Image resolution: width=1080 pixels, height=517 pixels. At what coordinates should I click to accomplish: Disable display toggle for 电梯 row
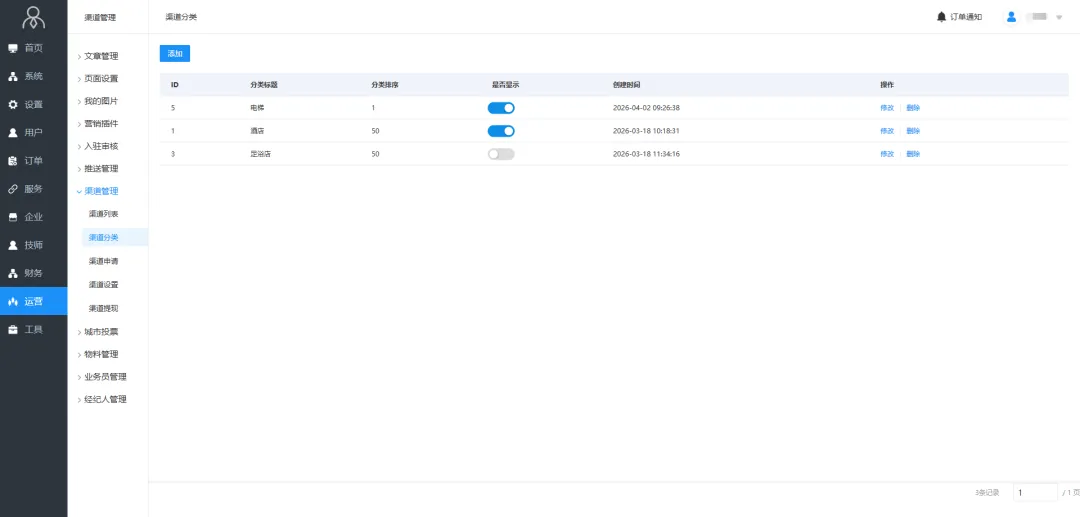501,108
